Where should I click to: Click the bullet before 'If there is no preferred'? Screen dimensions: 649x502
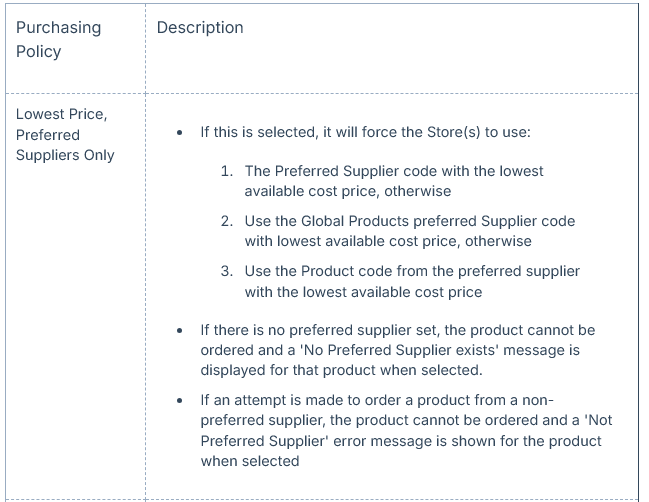pyautogui.click(x=179, y=330)
